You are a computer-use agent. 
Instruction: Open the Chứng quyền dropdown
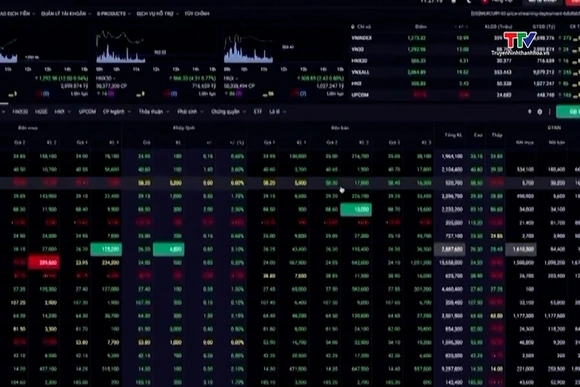228,112
